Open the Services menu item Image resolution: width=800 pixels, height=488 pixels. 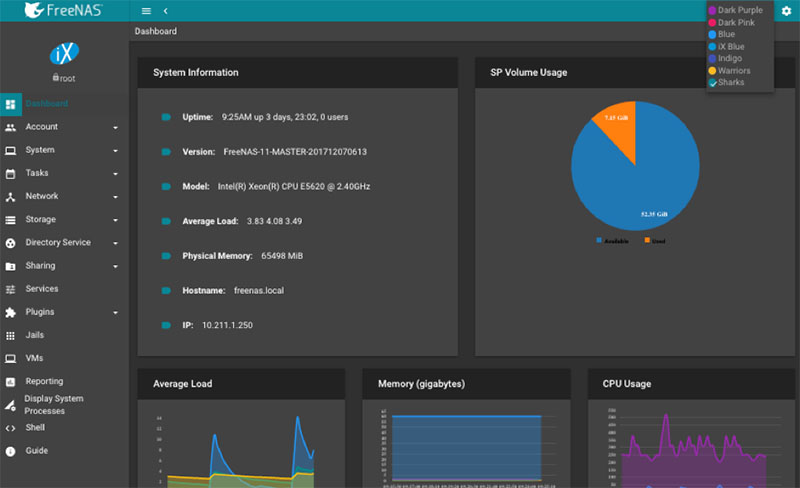point(41,289)
